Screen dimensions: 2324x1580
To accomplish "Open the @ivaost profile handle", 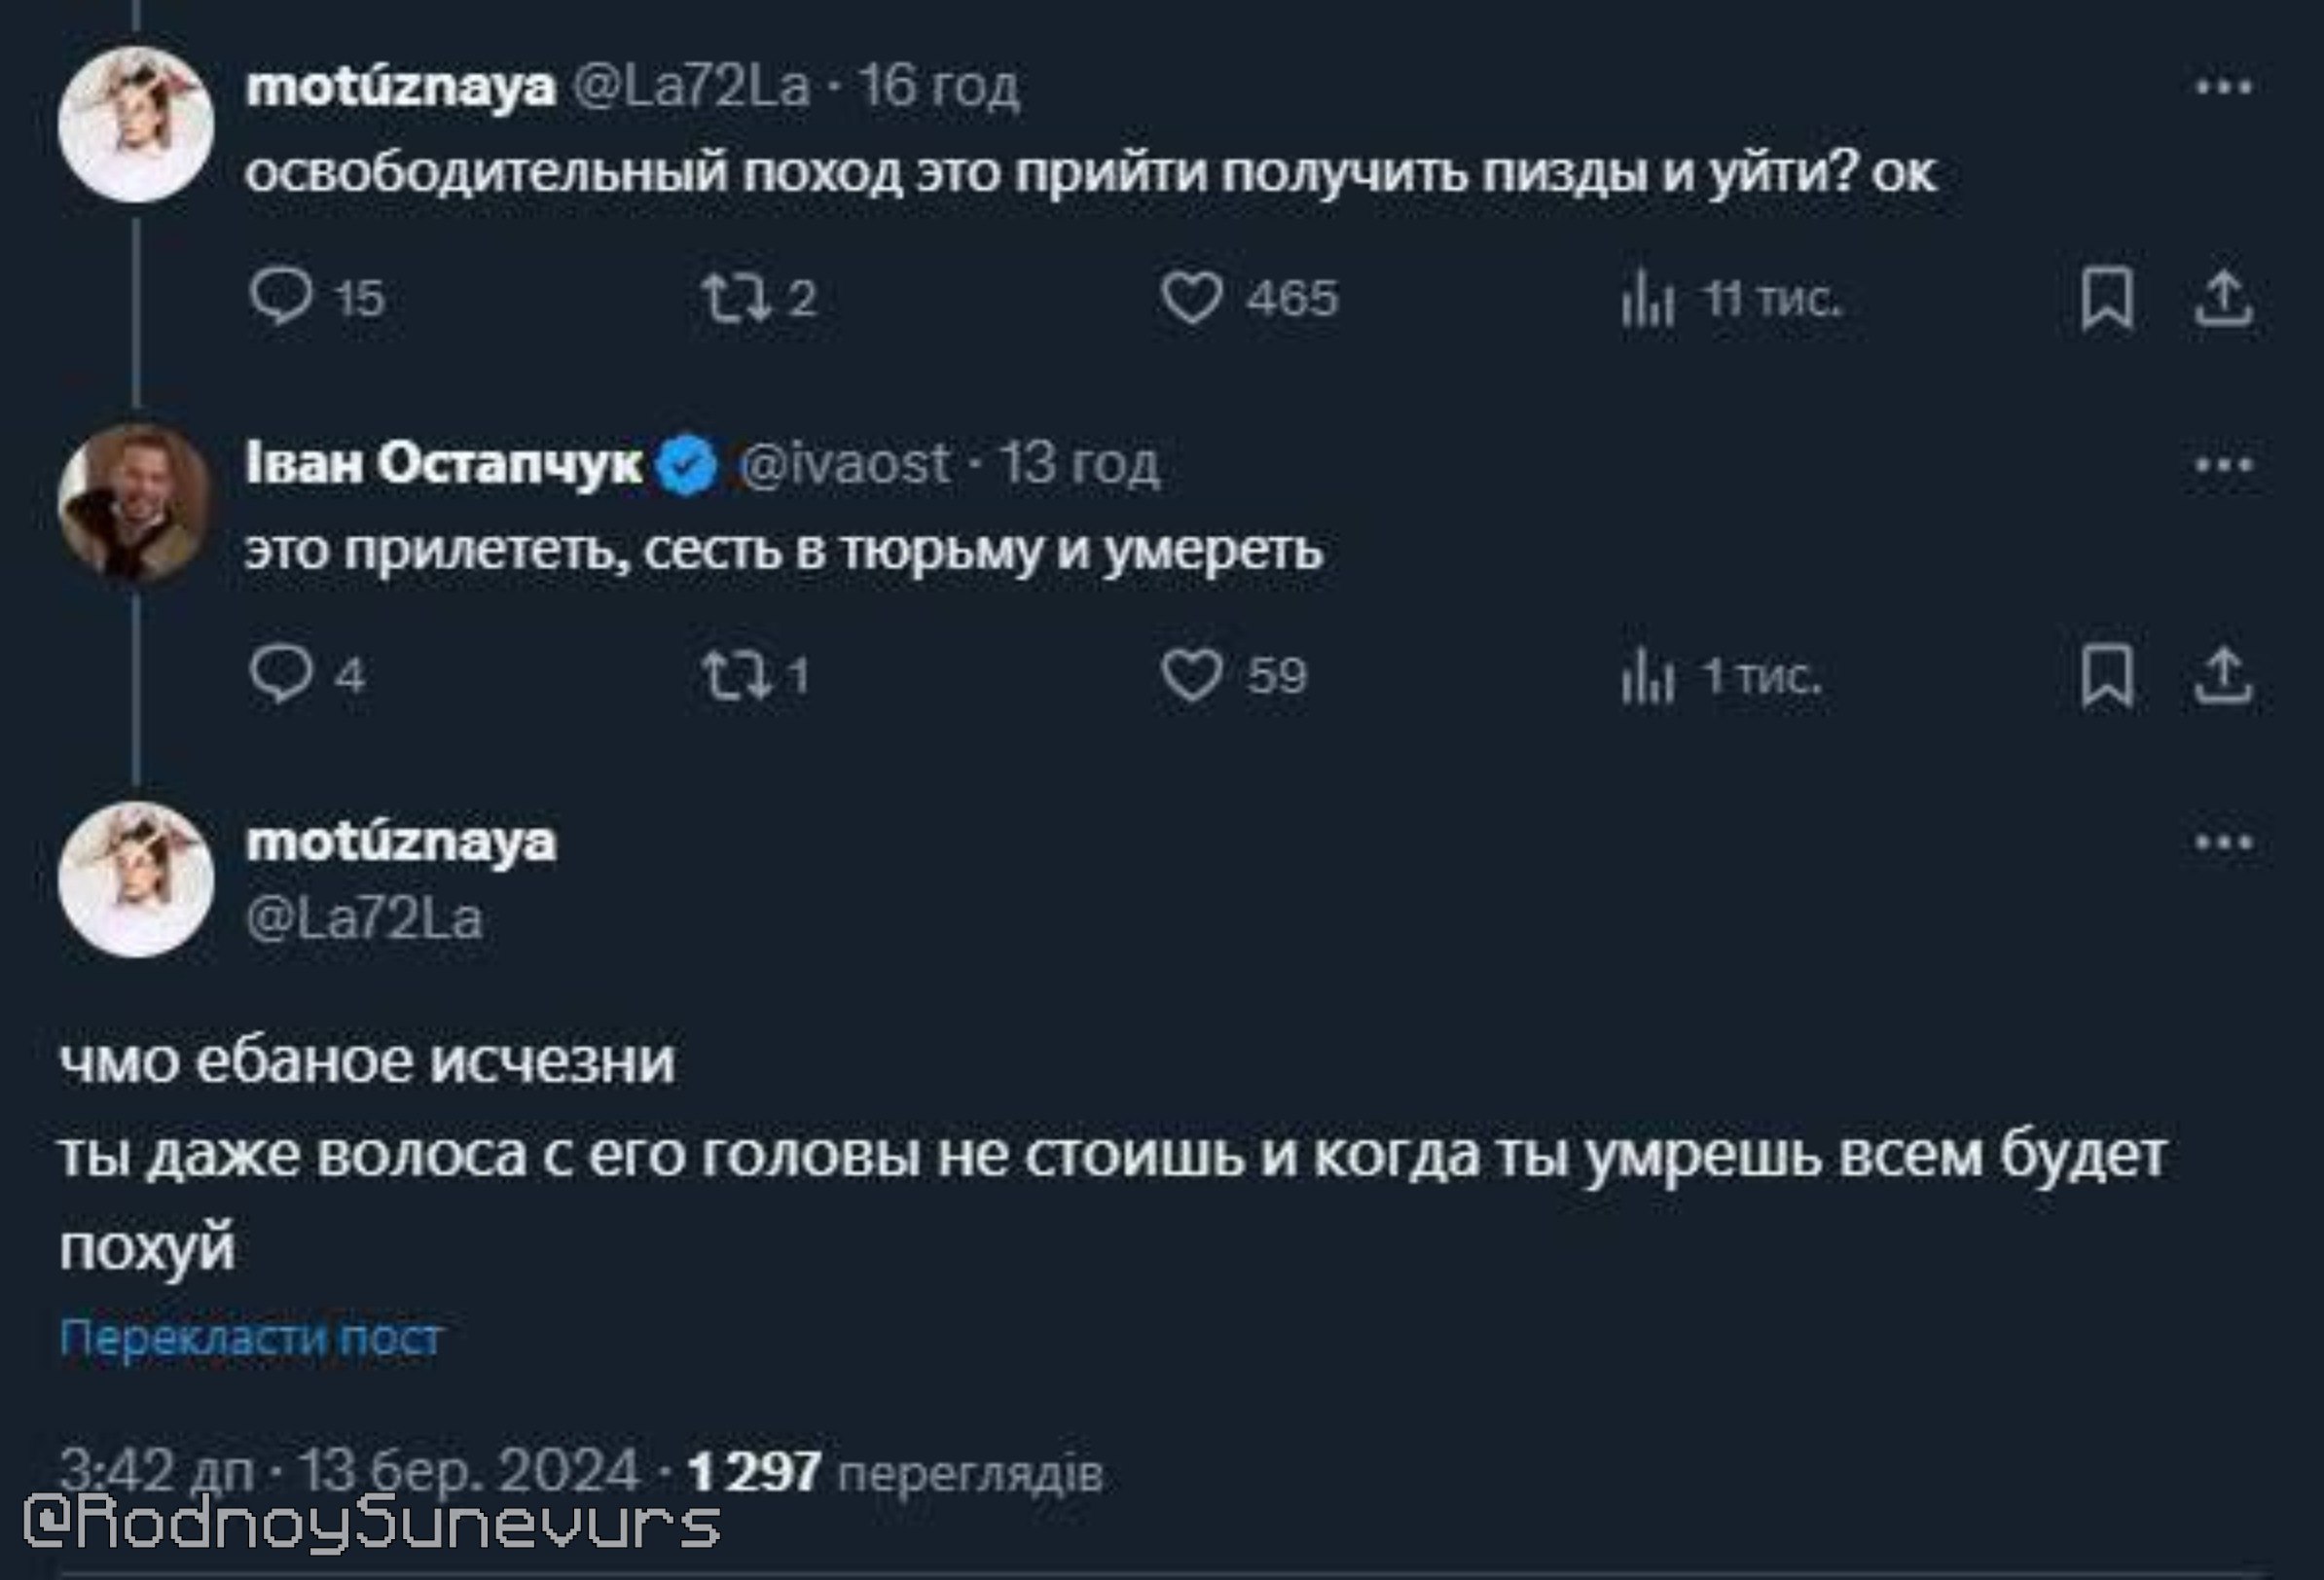I will click(x=846, y=464).
